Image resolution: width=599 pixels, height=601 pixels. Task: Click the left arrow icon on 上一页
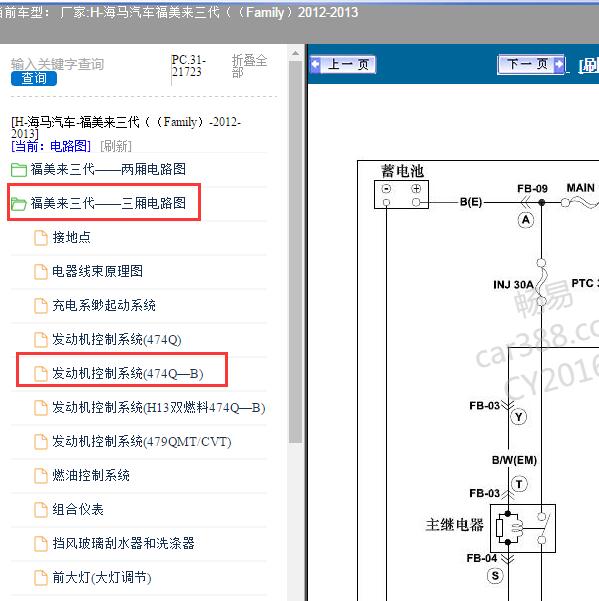(315, 64)
